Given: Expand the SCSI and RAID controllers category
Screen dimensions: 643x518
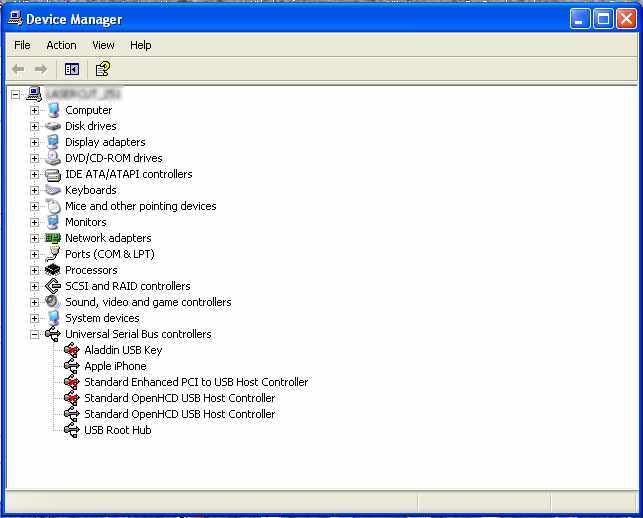Looking at the screenshot, I should (x=34, y=287).
